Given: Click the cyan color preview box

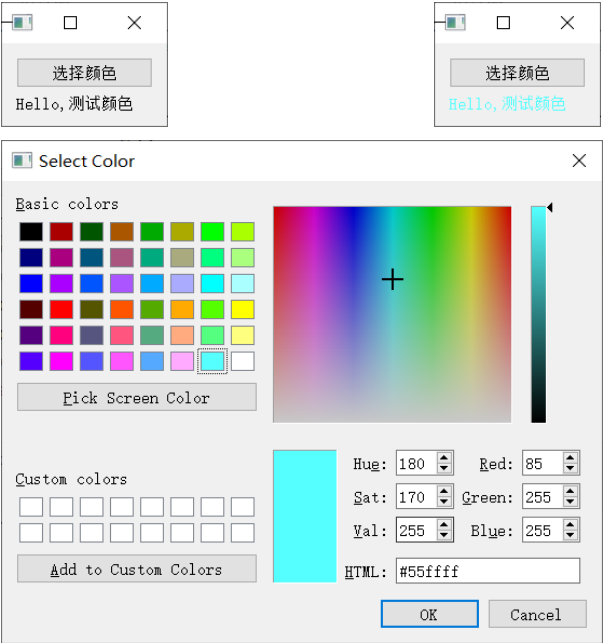Looking at the screenshot, I should tap(305, 516).
